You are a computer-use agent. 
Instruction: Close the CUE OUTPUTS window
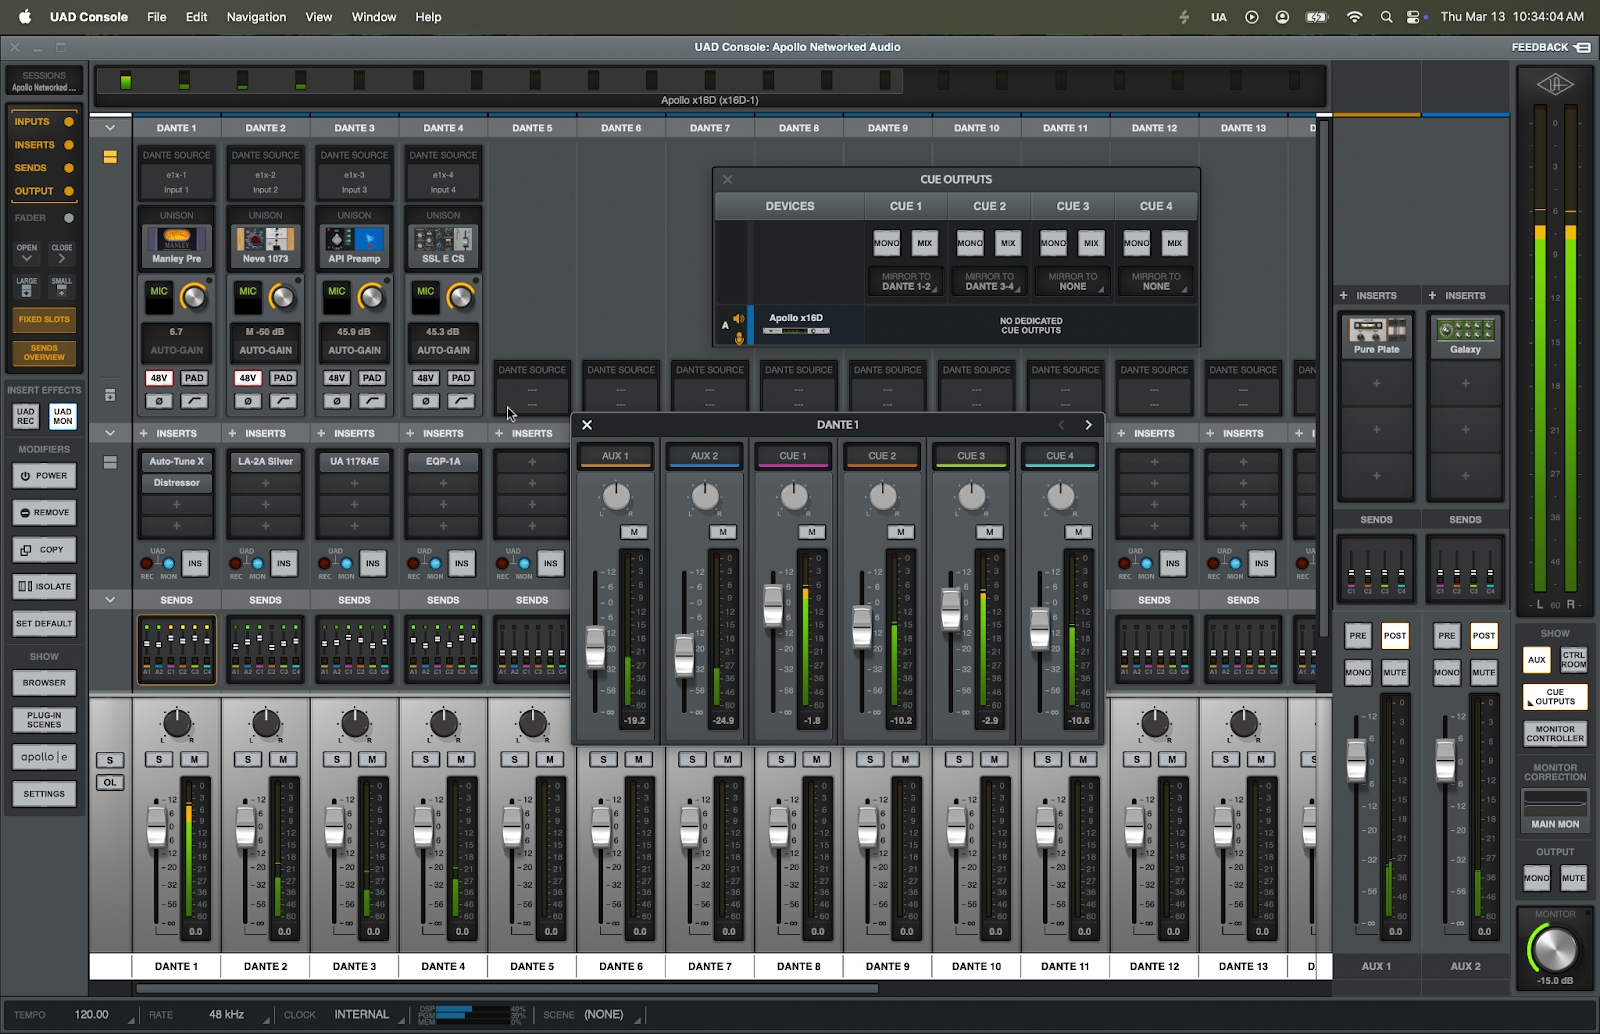pos(728,180)
